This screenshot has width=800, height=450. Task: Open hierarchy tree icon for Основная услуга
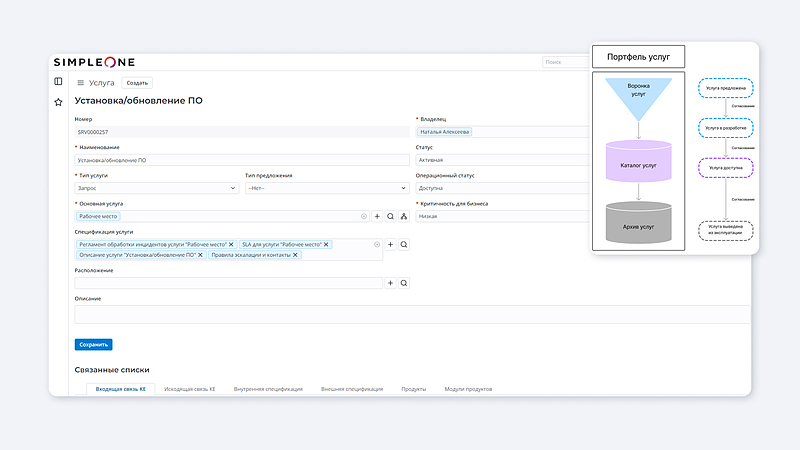(403, 216)
